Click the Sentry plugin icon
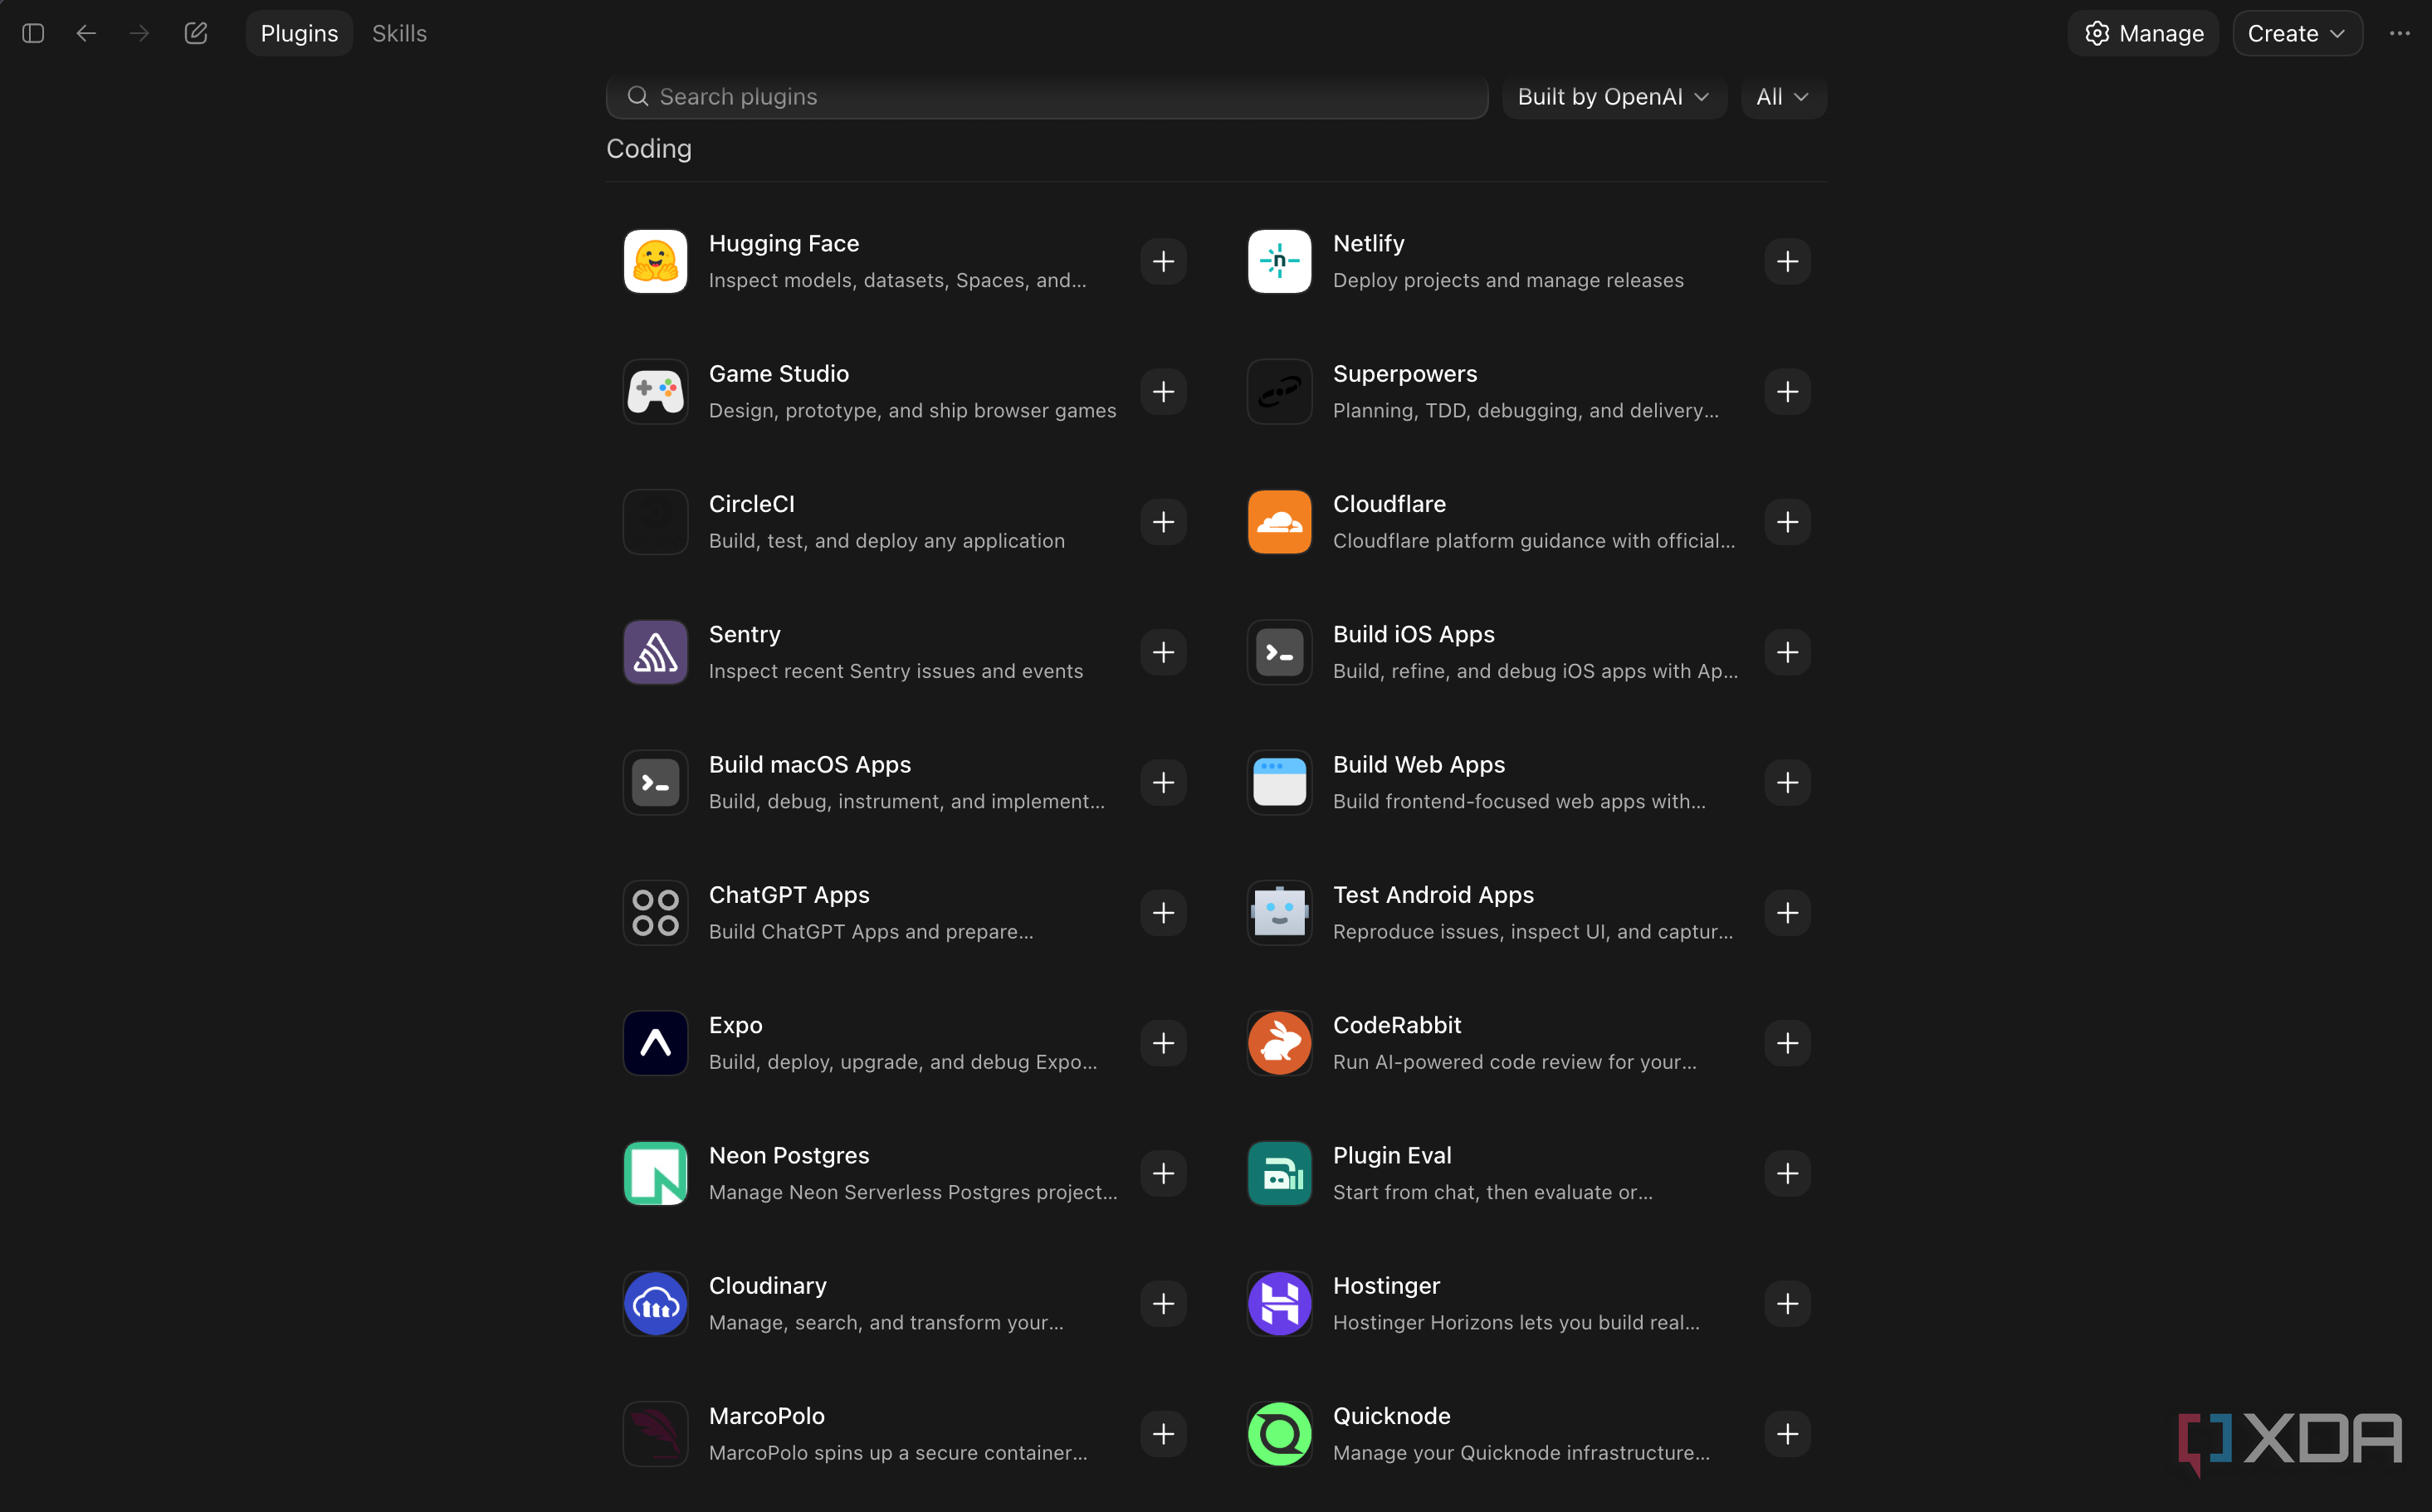The image size is (2432, 1512). [x=655, y=652]
